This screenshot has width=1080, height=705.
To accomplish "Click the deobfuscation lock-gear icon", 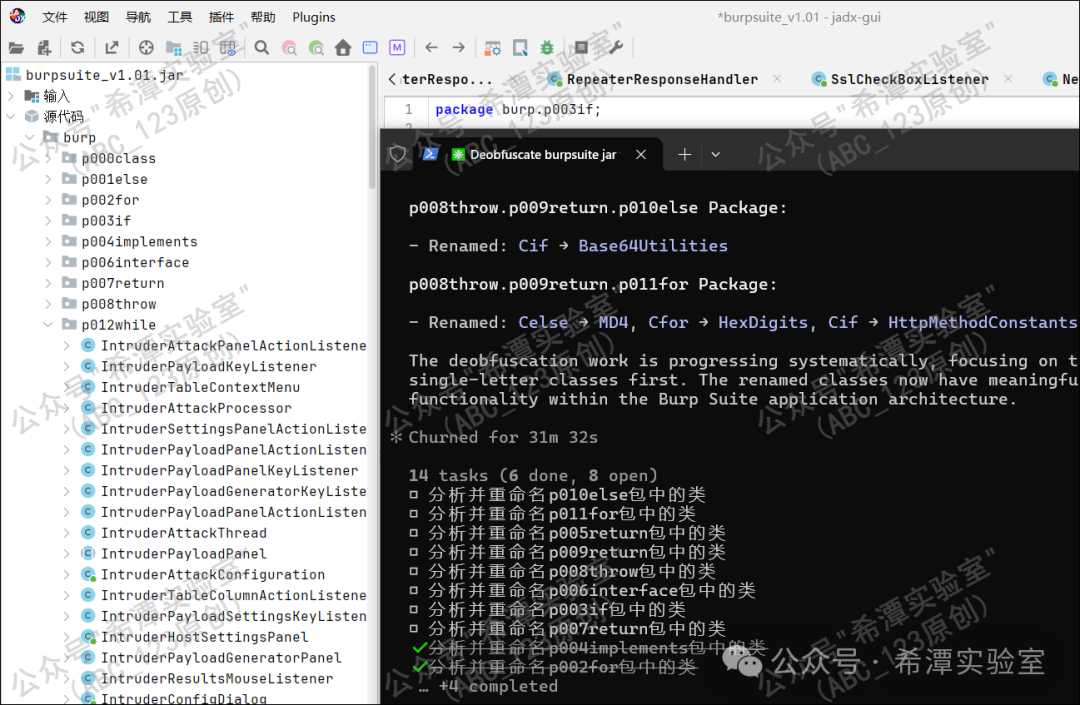I will 492,48.
